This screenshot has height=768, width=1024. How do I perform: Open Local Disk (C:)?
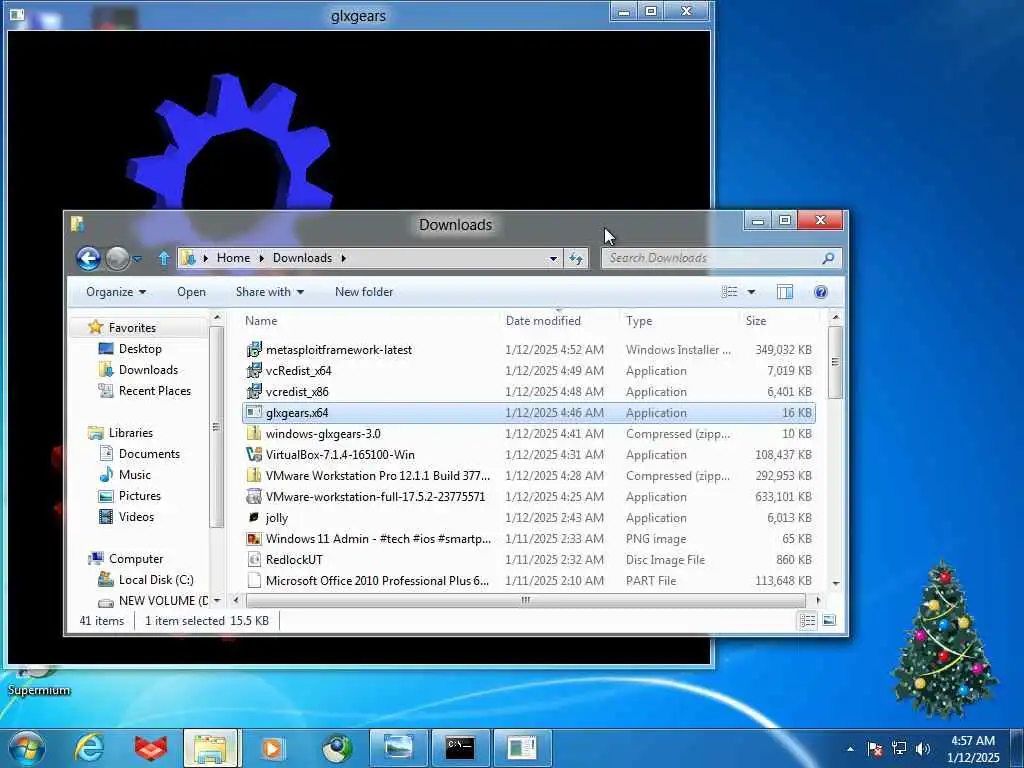[155, 580]
